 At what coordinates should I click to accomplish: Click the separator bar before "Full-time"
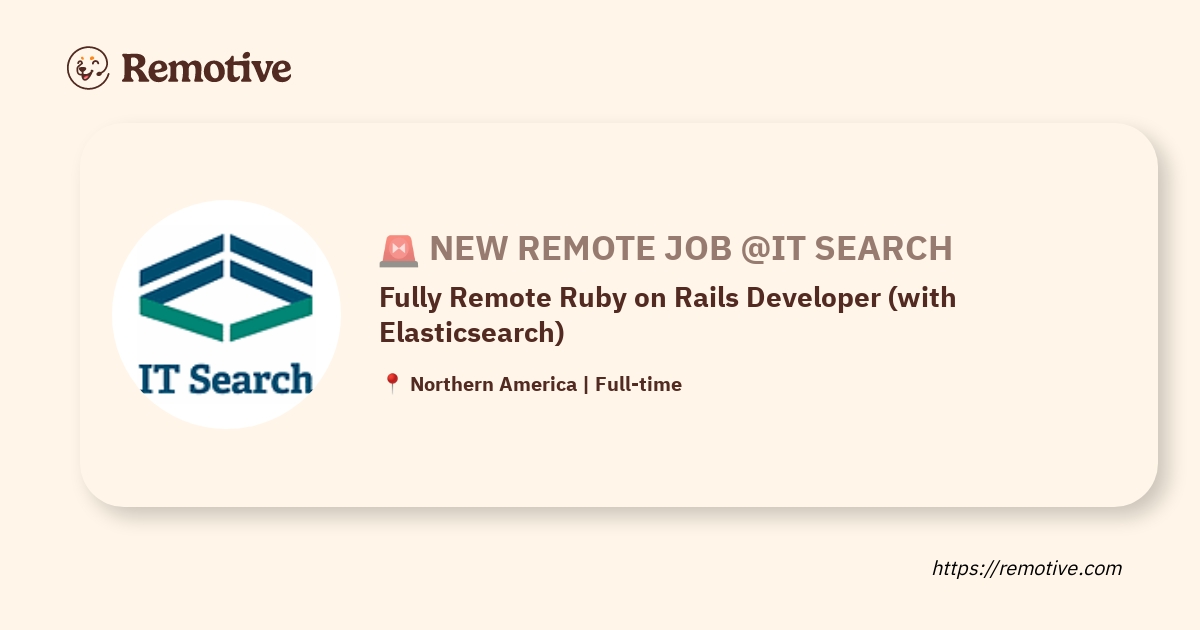tap(586, 384)
